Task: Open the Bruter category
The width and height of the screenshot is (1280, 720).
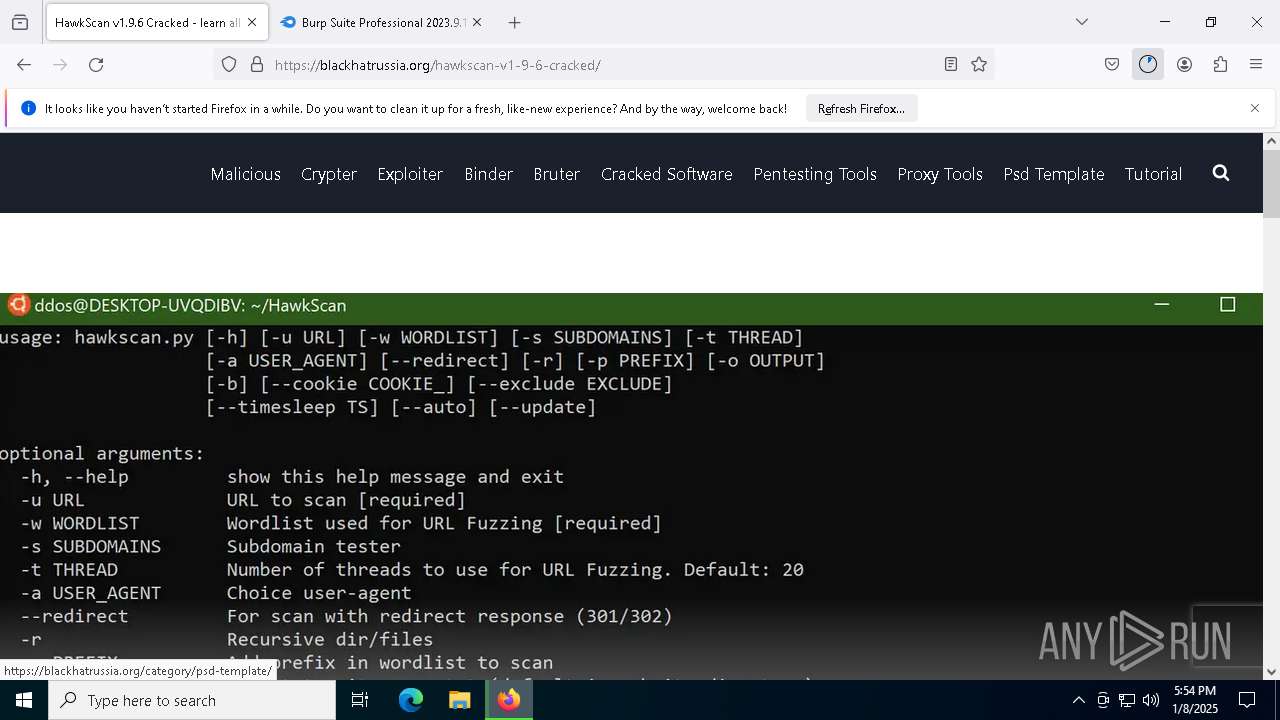Action: [557, 174]
